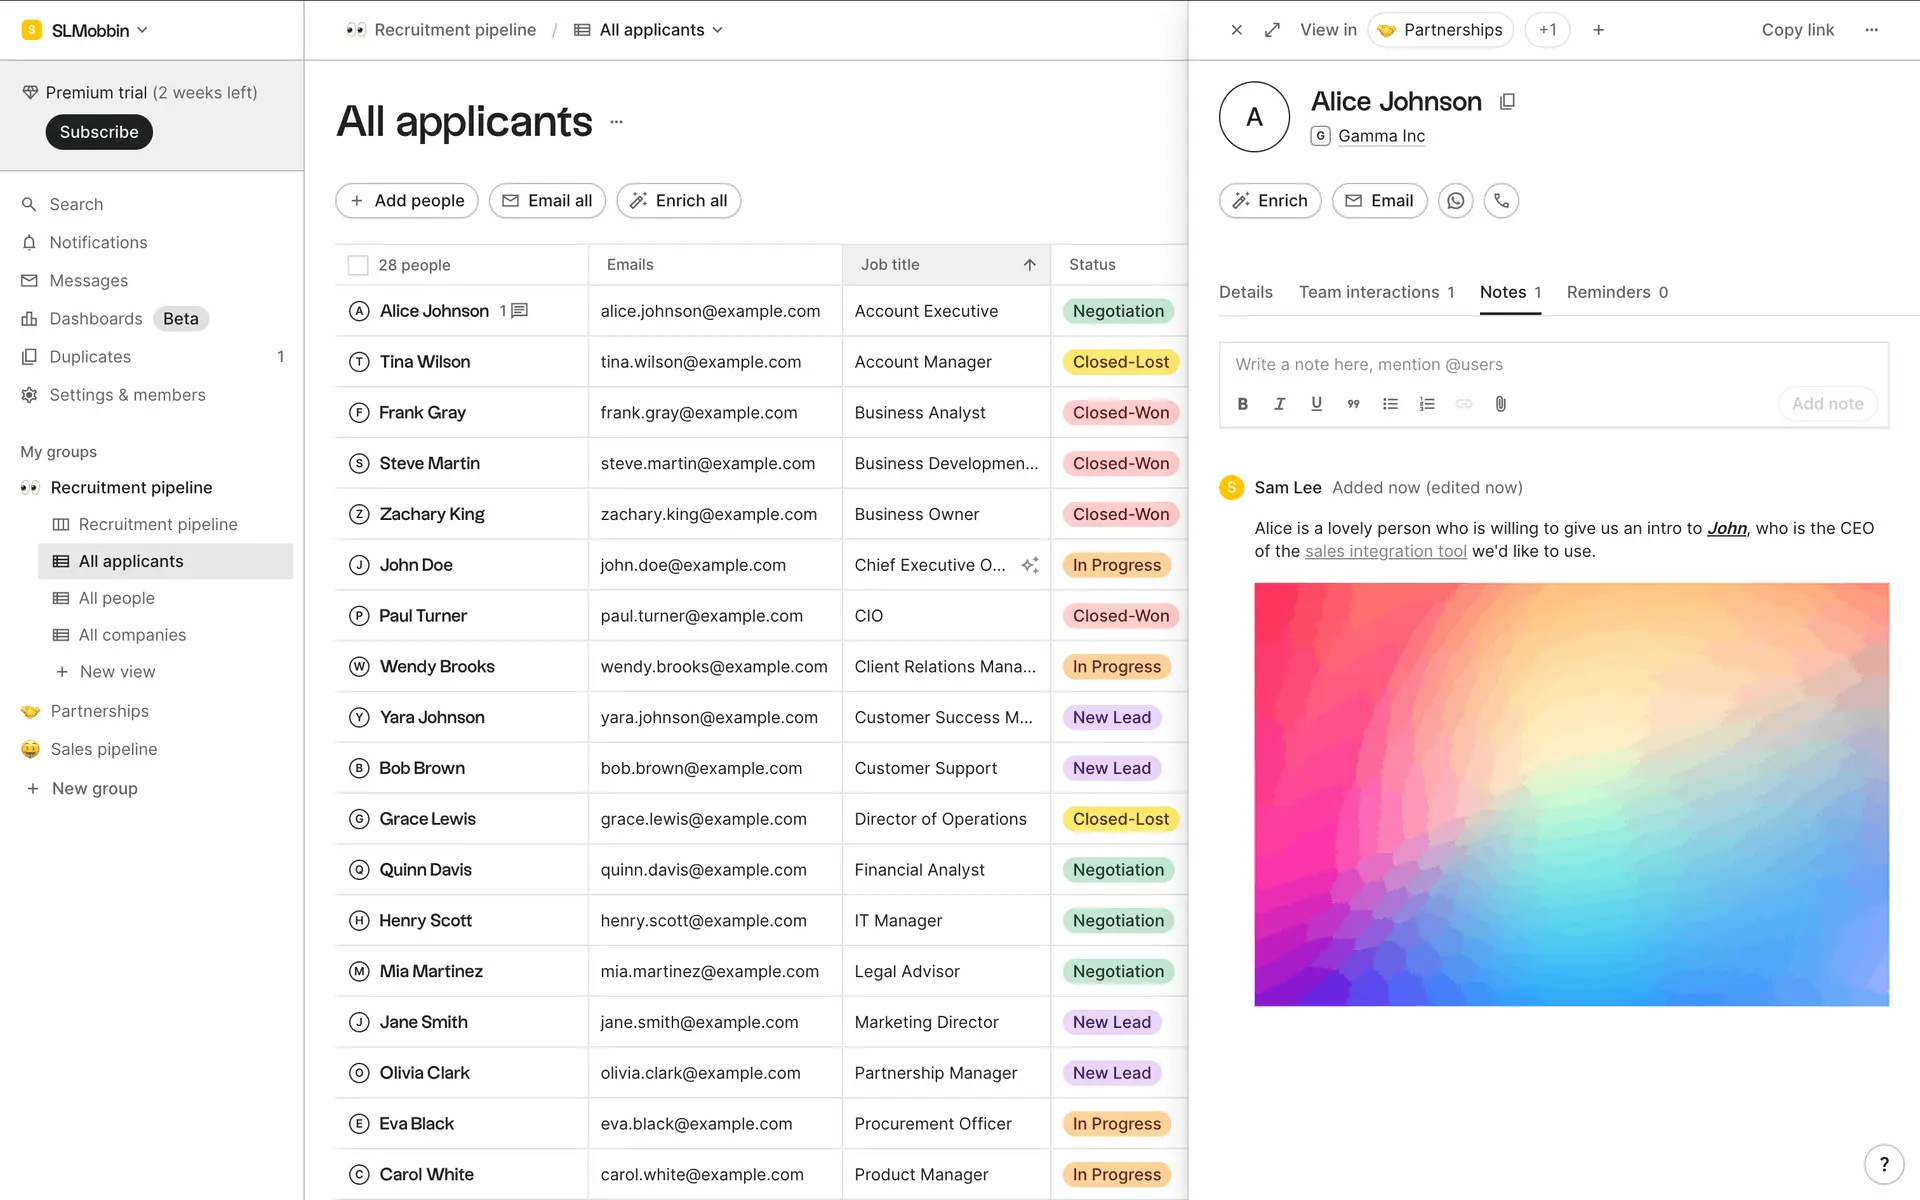Toggle italic formatting in the note editor
This screenshot has height=1200, width=1920.
pos(1279,404)
